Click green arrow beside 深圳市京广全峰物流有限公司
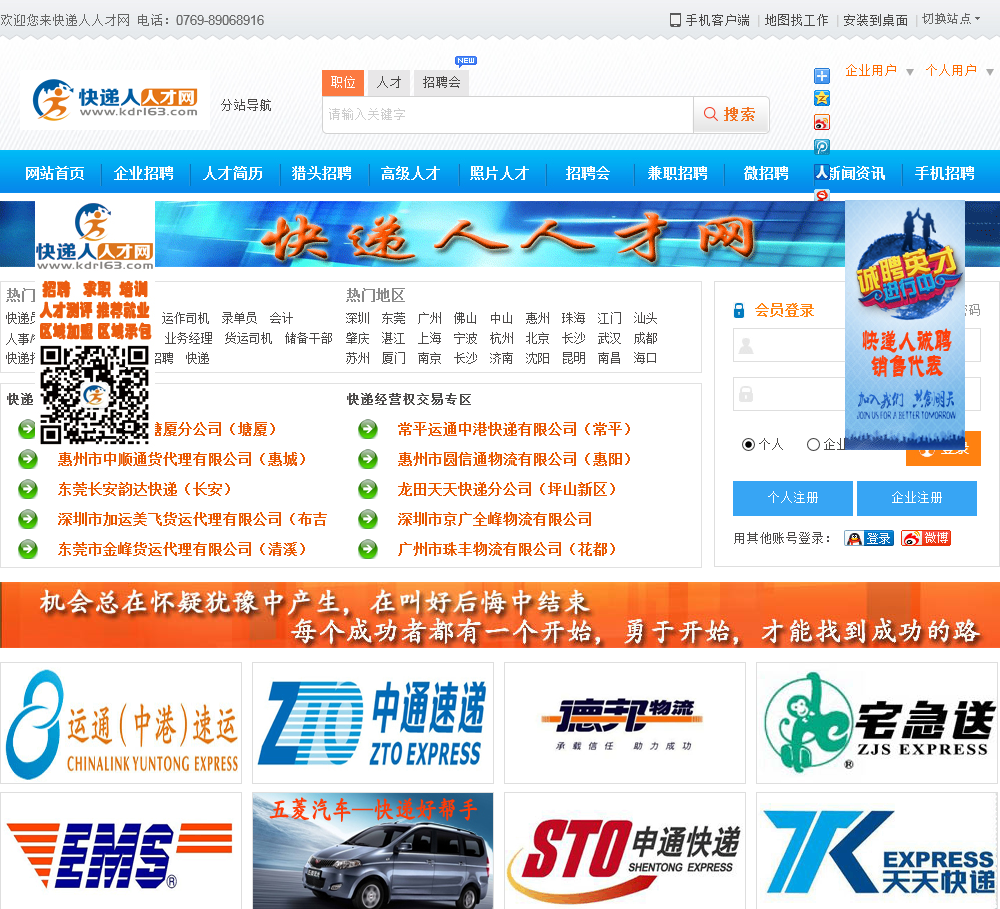The image size is (1000, 909). tap(368, 519)
